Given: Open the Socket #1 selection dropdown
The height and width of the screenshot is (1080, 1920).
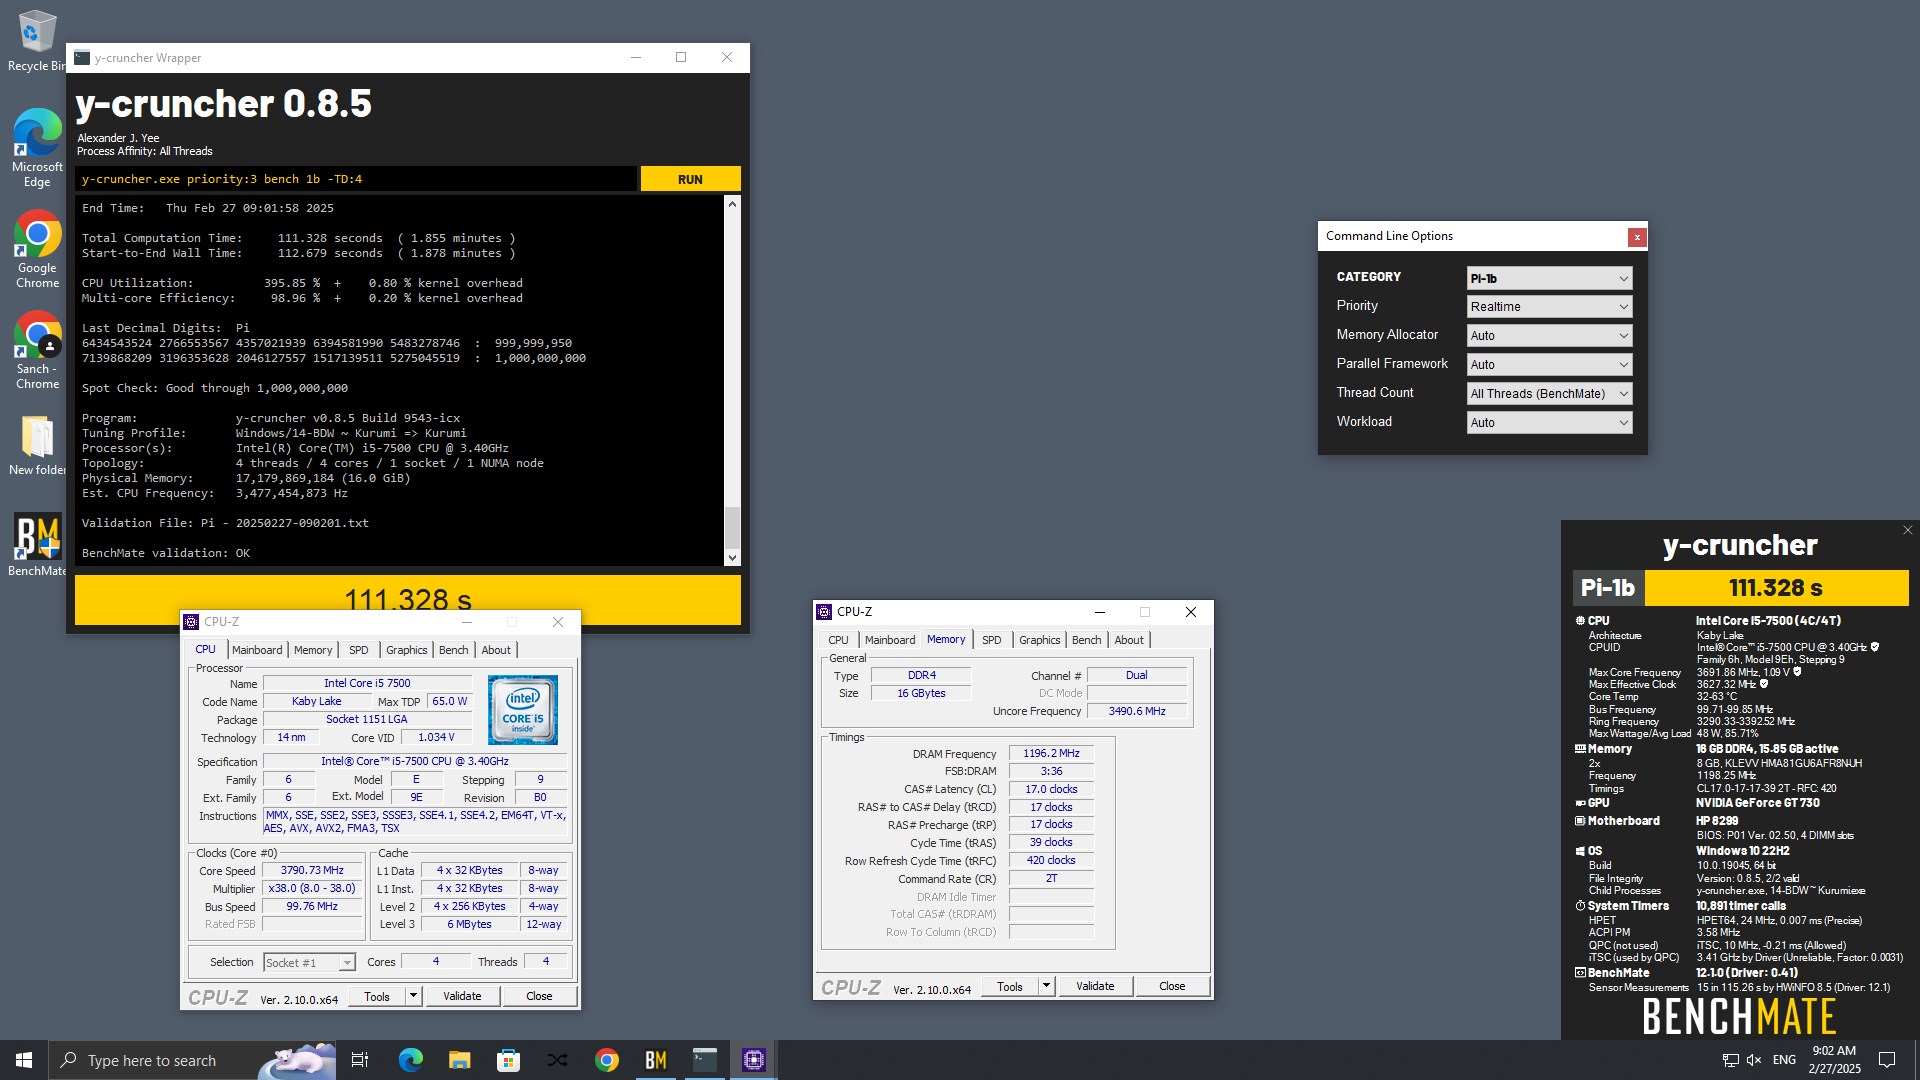Looking at the screenshot, I should pyautogui.click(x=309, y=962).
